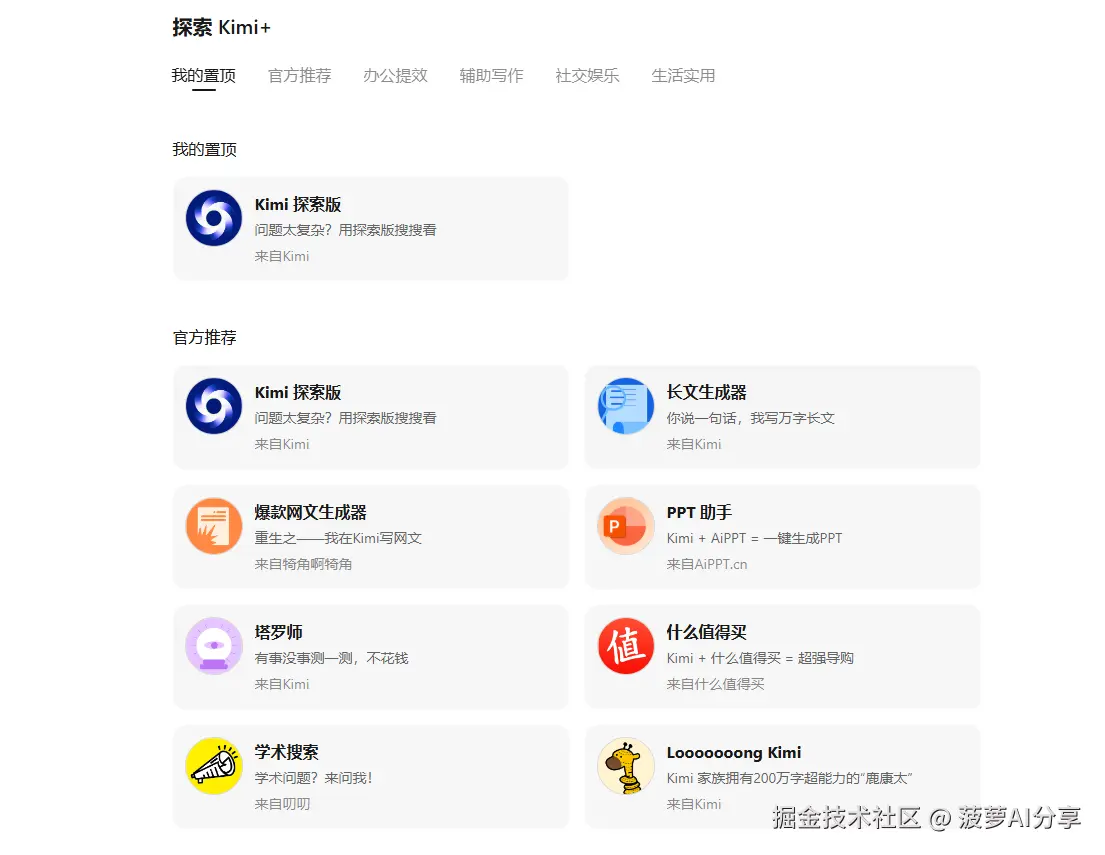Image resolution: width=1105 pixels, height=855 pixels.
Task: Select the 生活实用 tab
Action: point(683,76)
